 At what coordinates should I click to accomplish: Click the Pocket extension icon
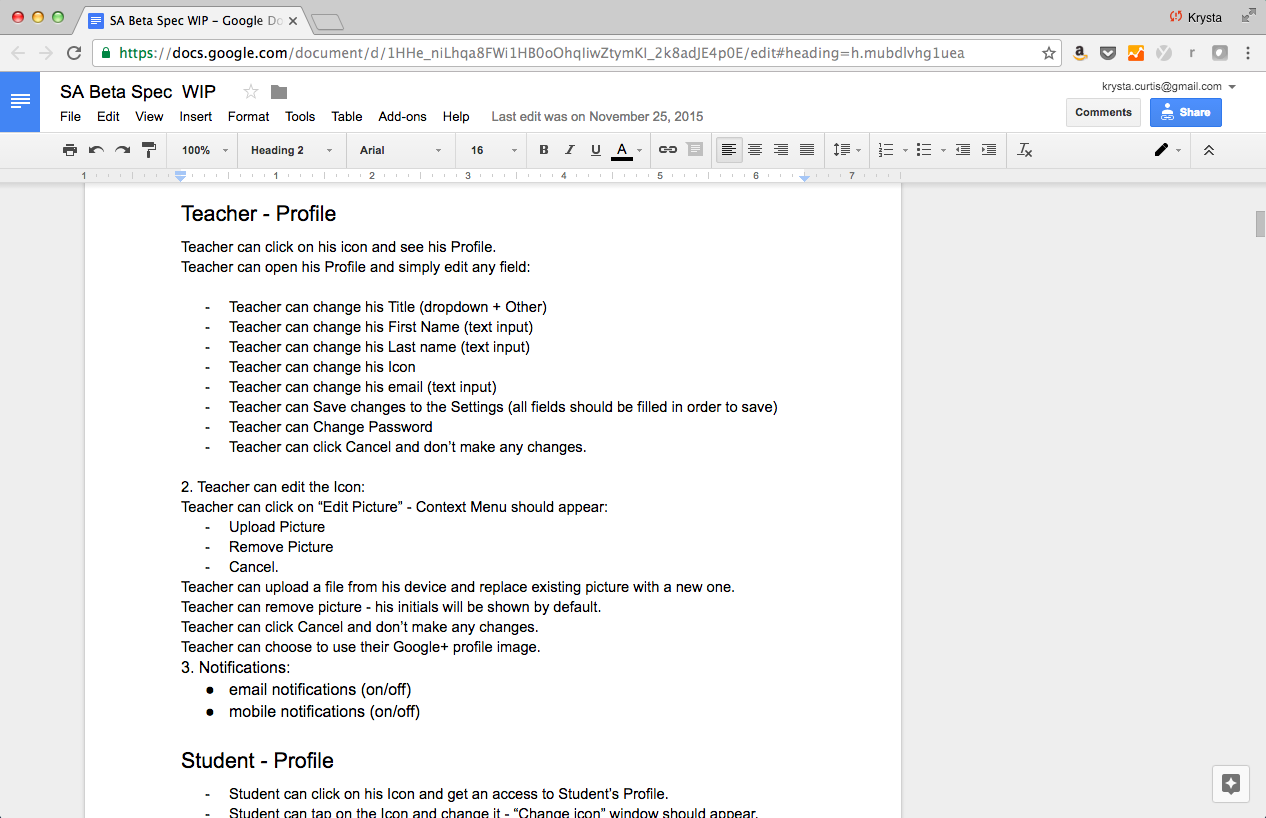[1108, 53]
